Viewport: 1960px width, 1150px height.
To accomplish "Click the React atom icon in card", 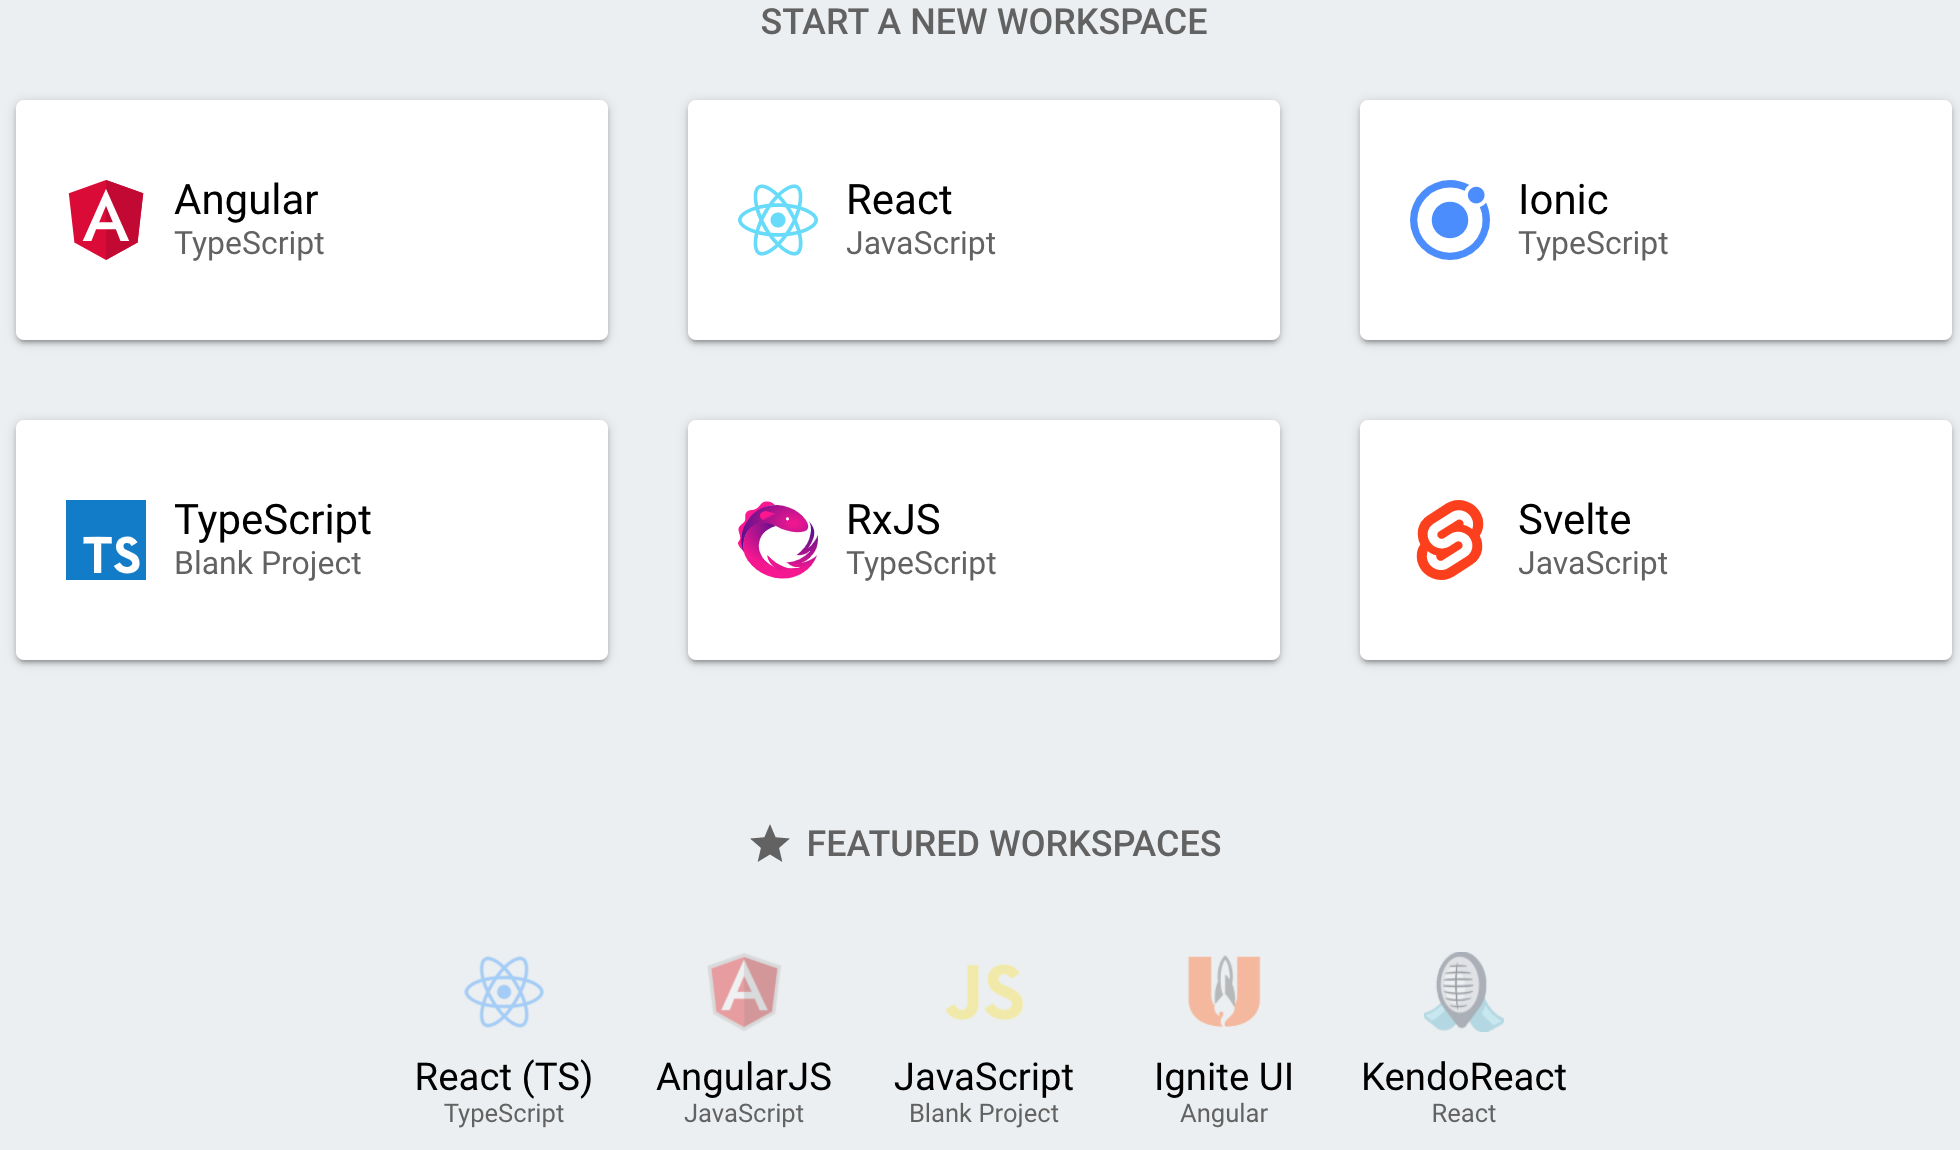I will pyautogui.click(x=778, y=220).
